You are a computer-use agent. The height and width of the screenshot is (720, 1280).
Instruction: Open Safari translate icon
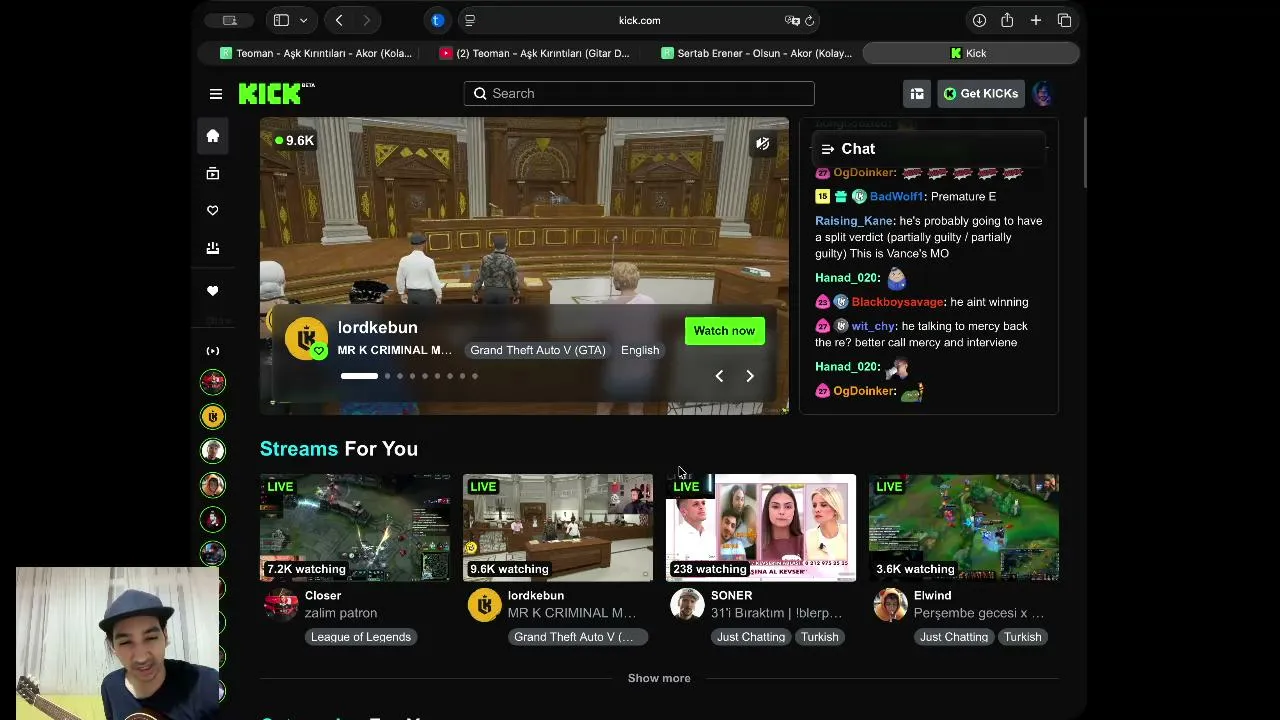tap(791, 20)
